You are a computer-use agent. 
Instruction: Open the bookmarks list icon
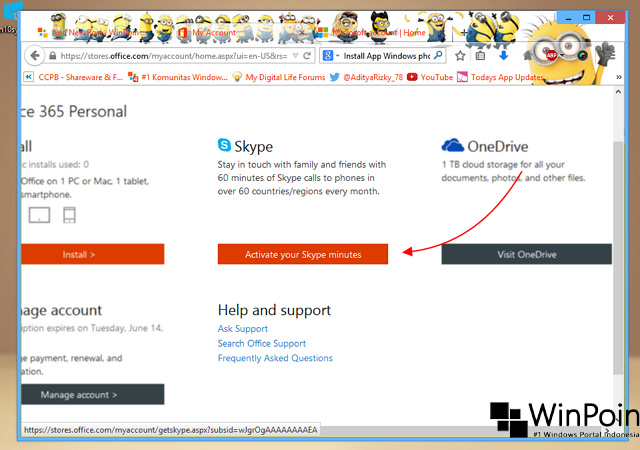coord(480,56)
